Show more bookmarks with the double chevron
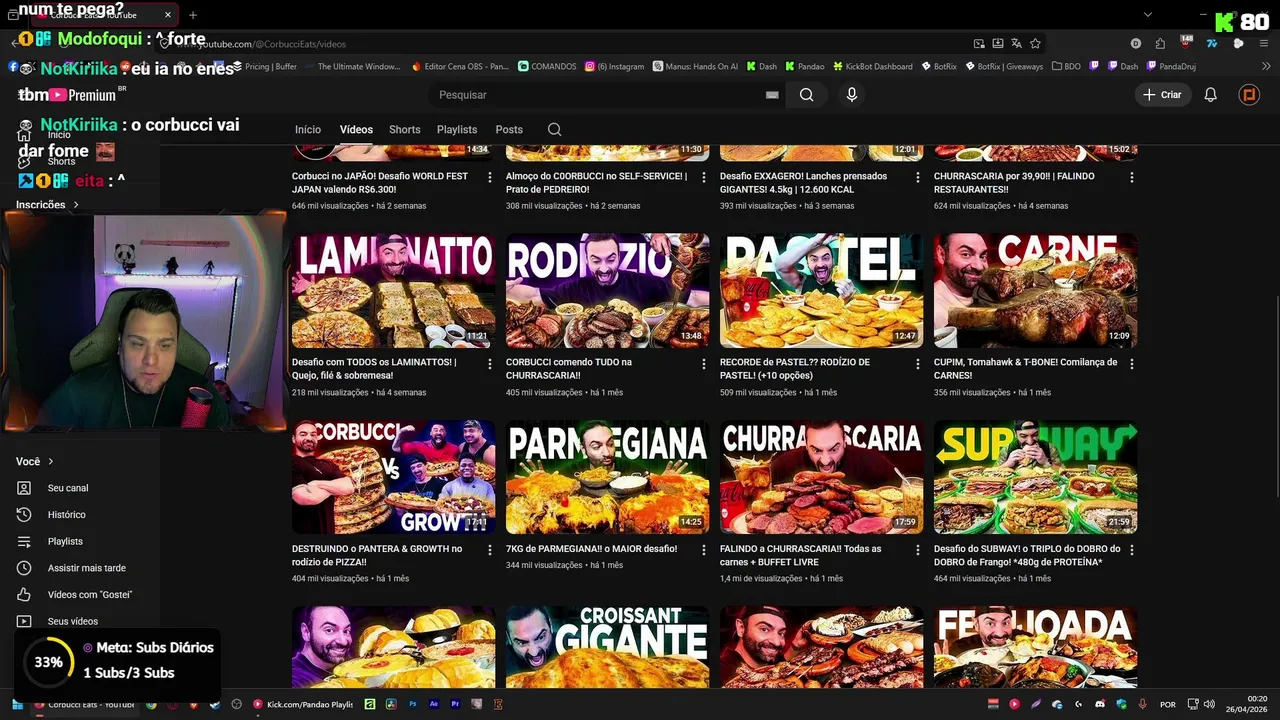The width and height of the screenshot is (1280, 720). coord(1266,66)
